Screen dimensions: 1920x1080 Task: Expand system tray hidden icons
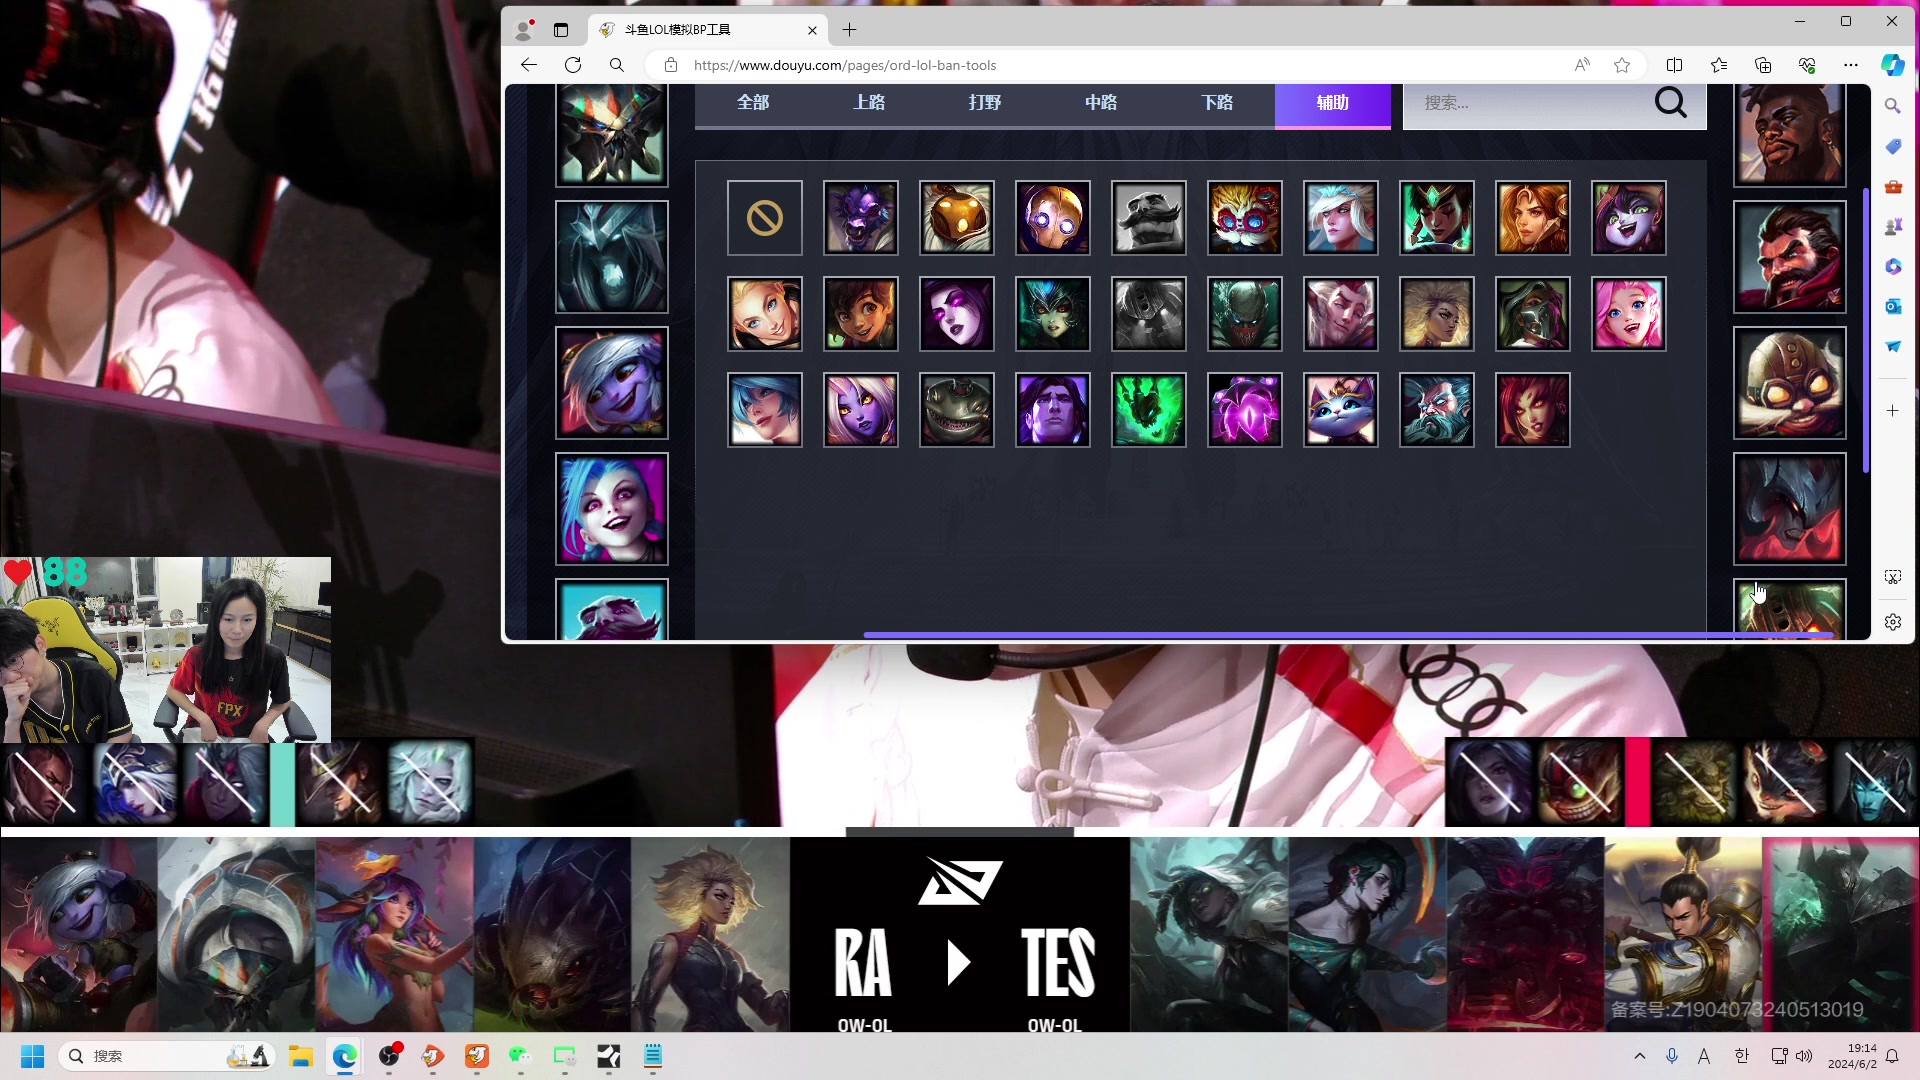tap(1639, 1056)
